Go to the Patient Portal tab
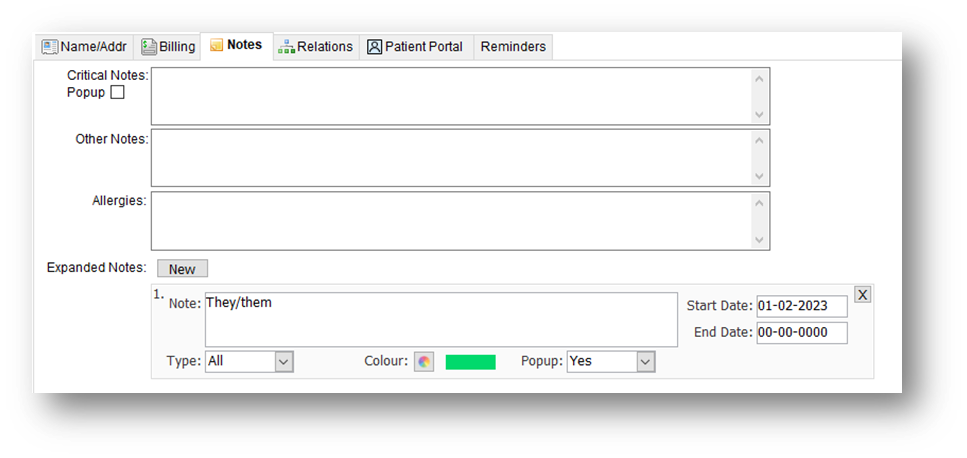This screenshot has width=967, height=458. [416, 47]
